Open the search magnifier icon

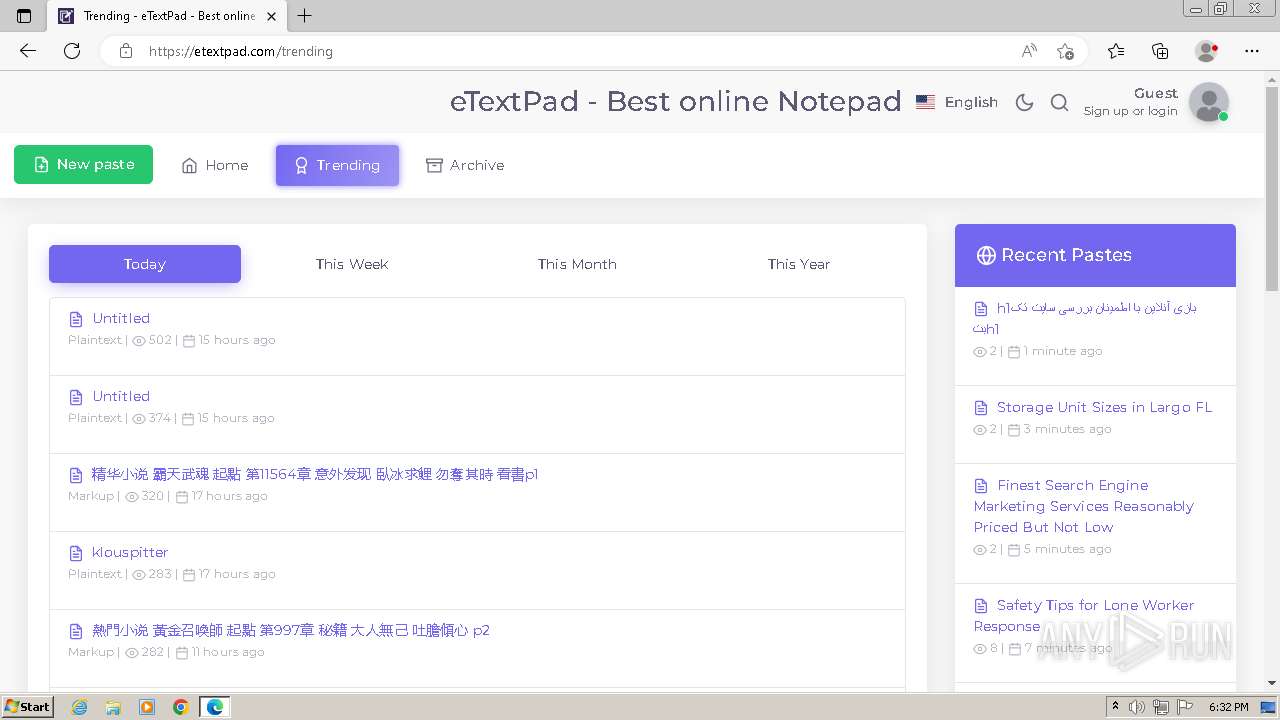tap(1060, 102)
